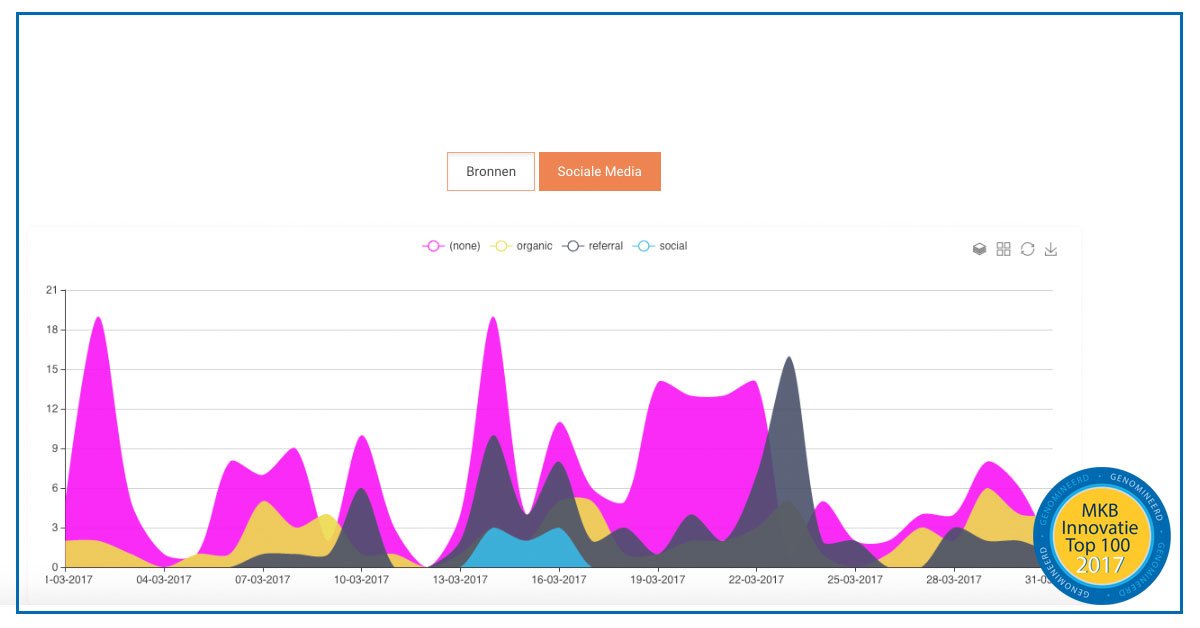This screenshot has width=1200, height=628.
Task: Click the 13-03-2017 axis date label
Action: [460, 579]
